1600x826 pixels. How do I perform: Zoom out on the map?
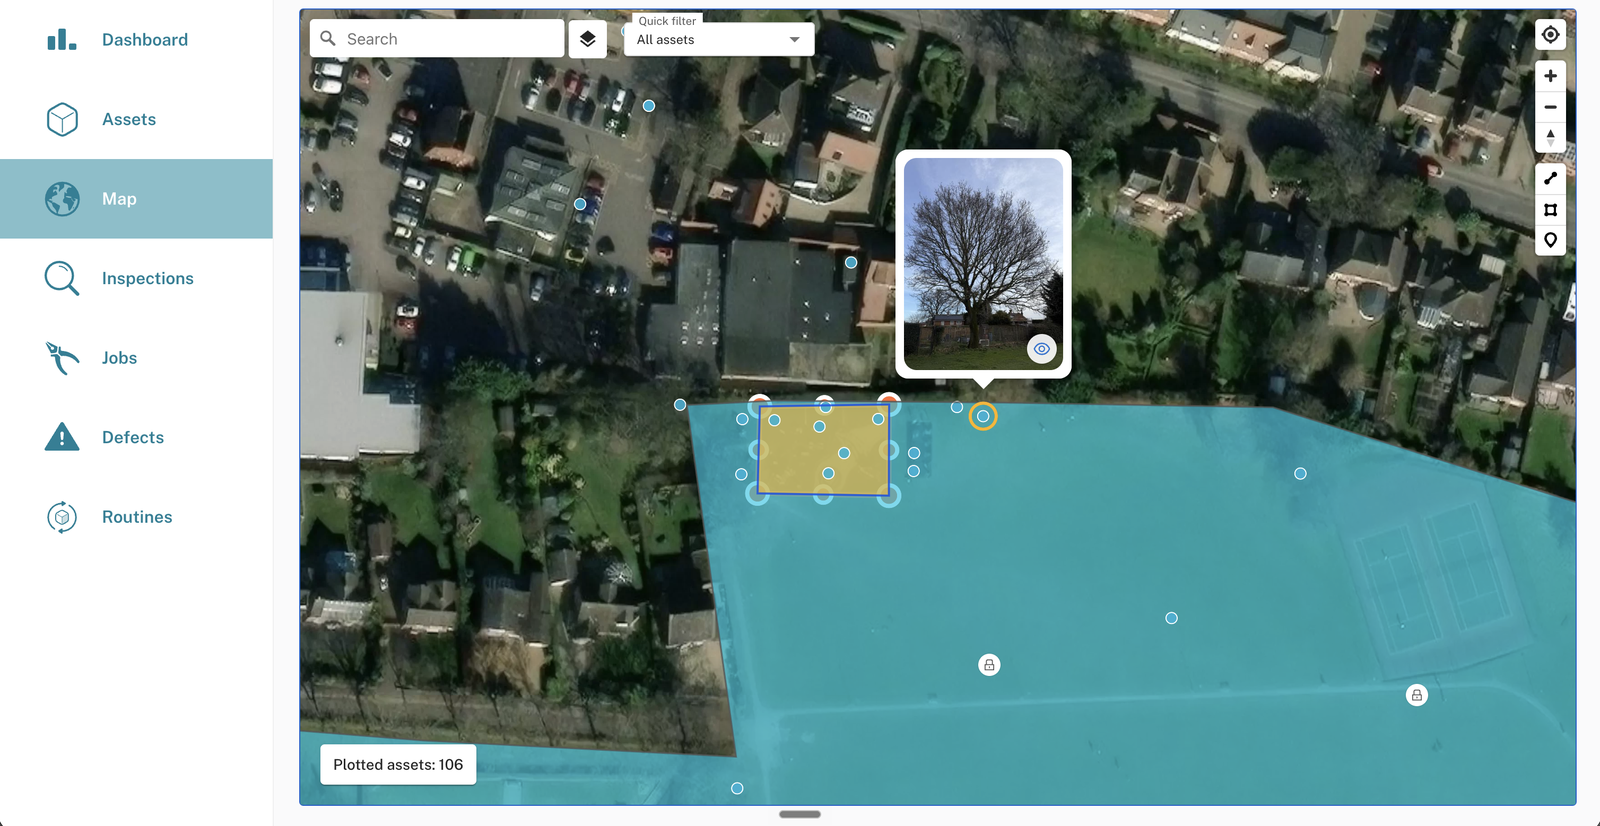1550,107
